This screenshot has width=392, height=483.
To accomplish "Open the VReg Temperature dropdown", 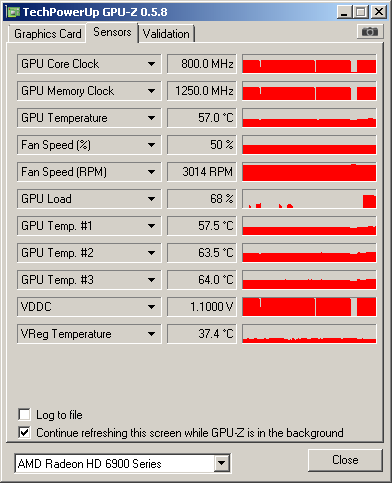I will (x=151, y=334).
